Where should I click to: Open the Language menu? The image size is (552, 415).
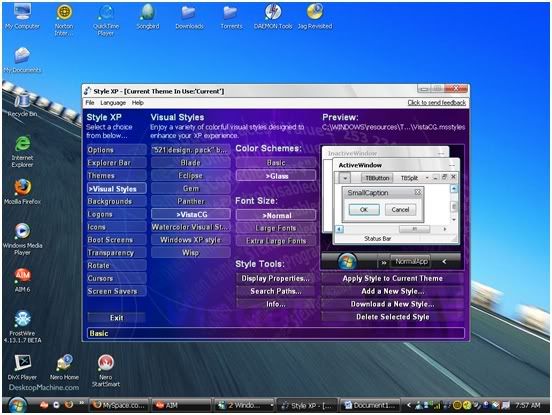(x=113, y=103)
